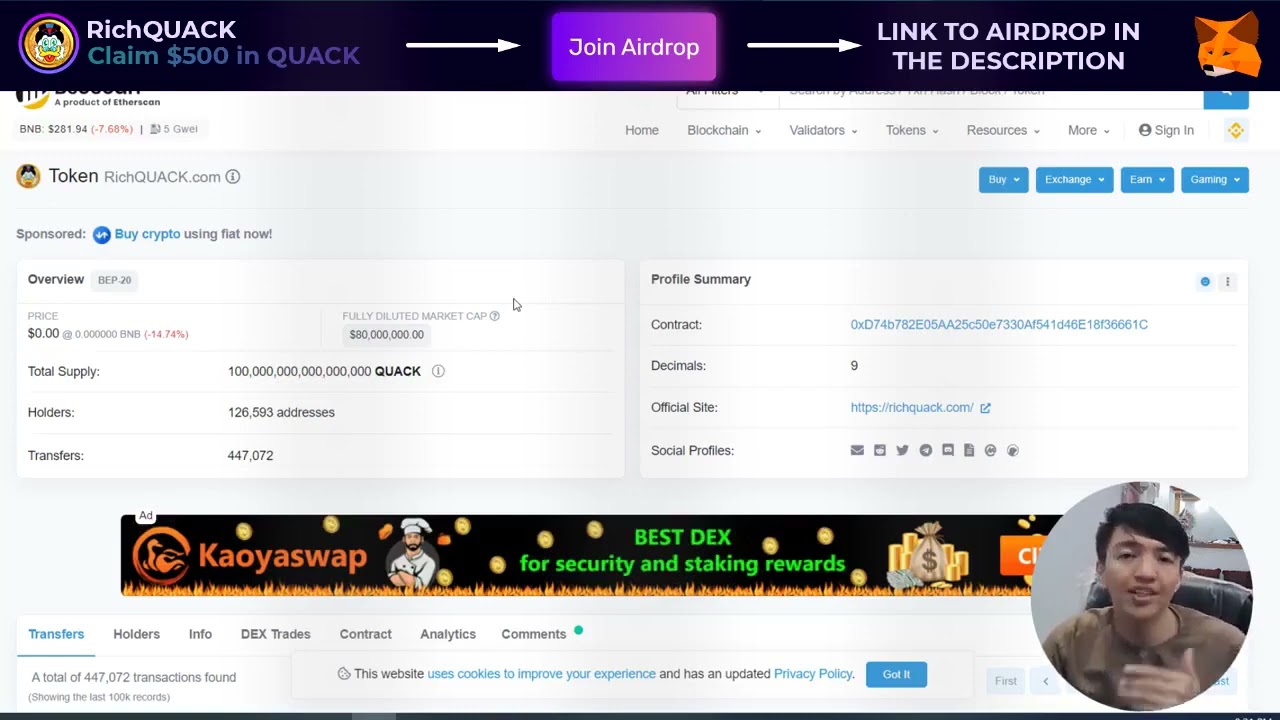This screenshot has height=720, width=1280.
Task: Expand the Validators menu
Action: click(x=823, y=130)
